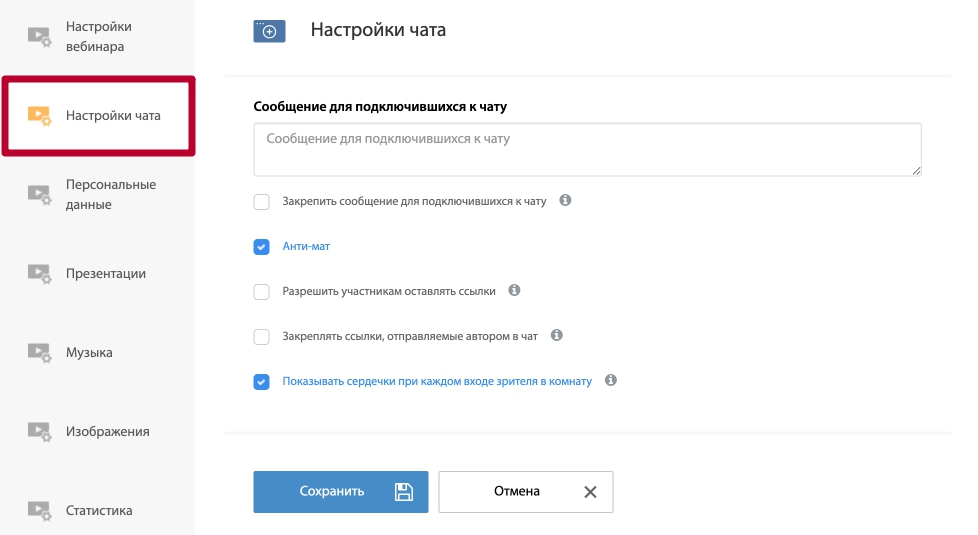The image size is (978, 535).
Task: Click the orange Настройки чата sidebar icon
Action: tap(39, 115)
